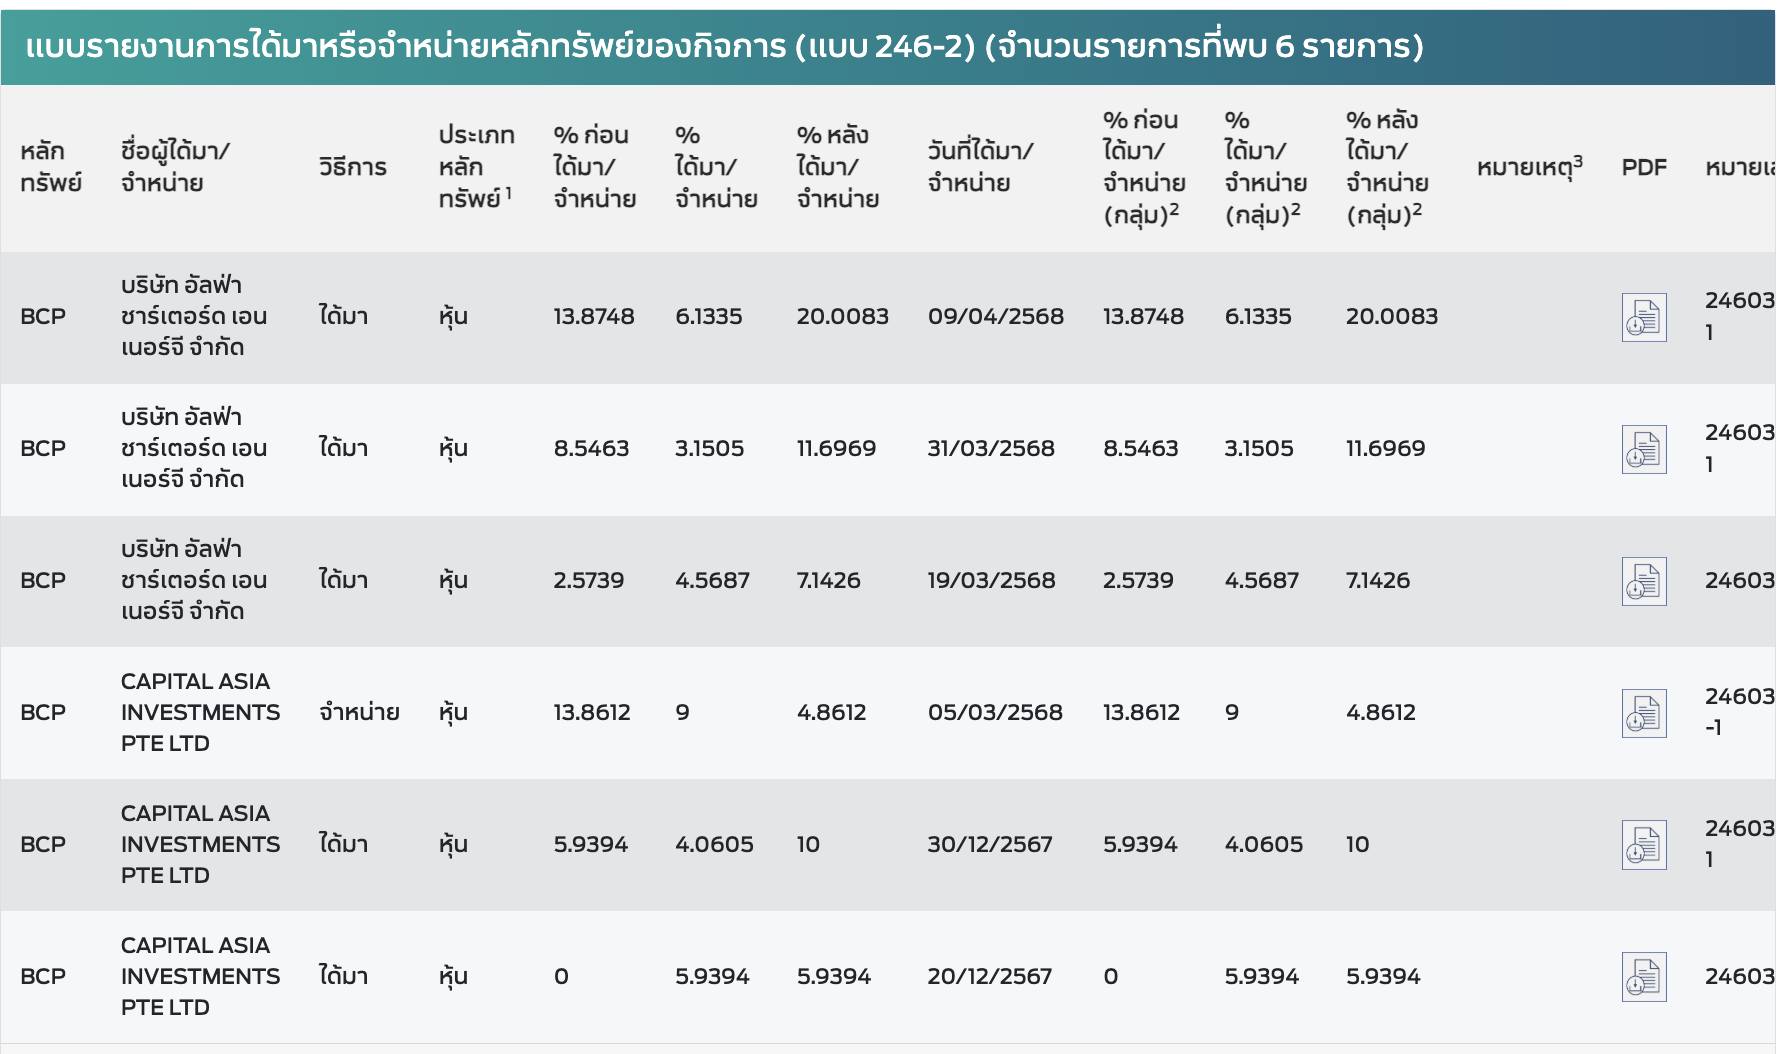1780x1054 pixels.
Task: Open PDF for the 19/03/2568 report
Action: pyautogui.click(x=1643, y=581)
